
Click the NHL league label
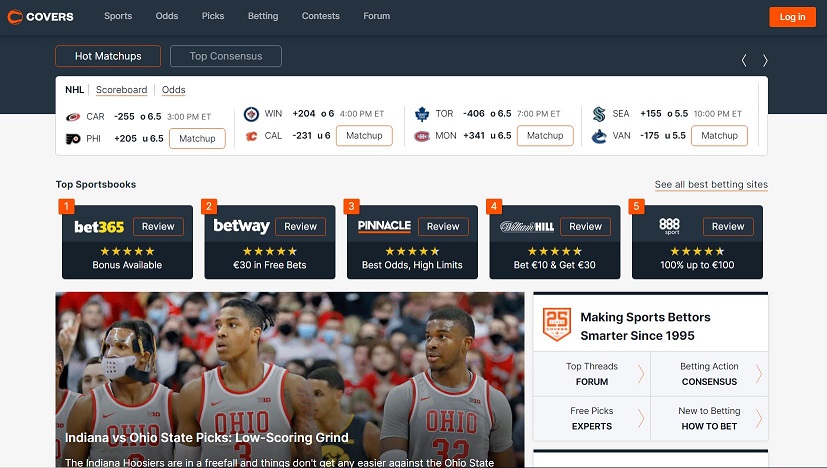pos(74,90)
